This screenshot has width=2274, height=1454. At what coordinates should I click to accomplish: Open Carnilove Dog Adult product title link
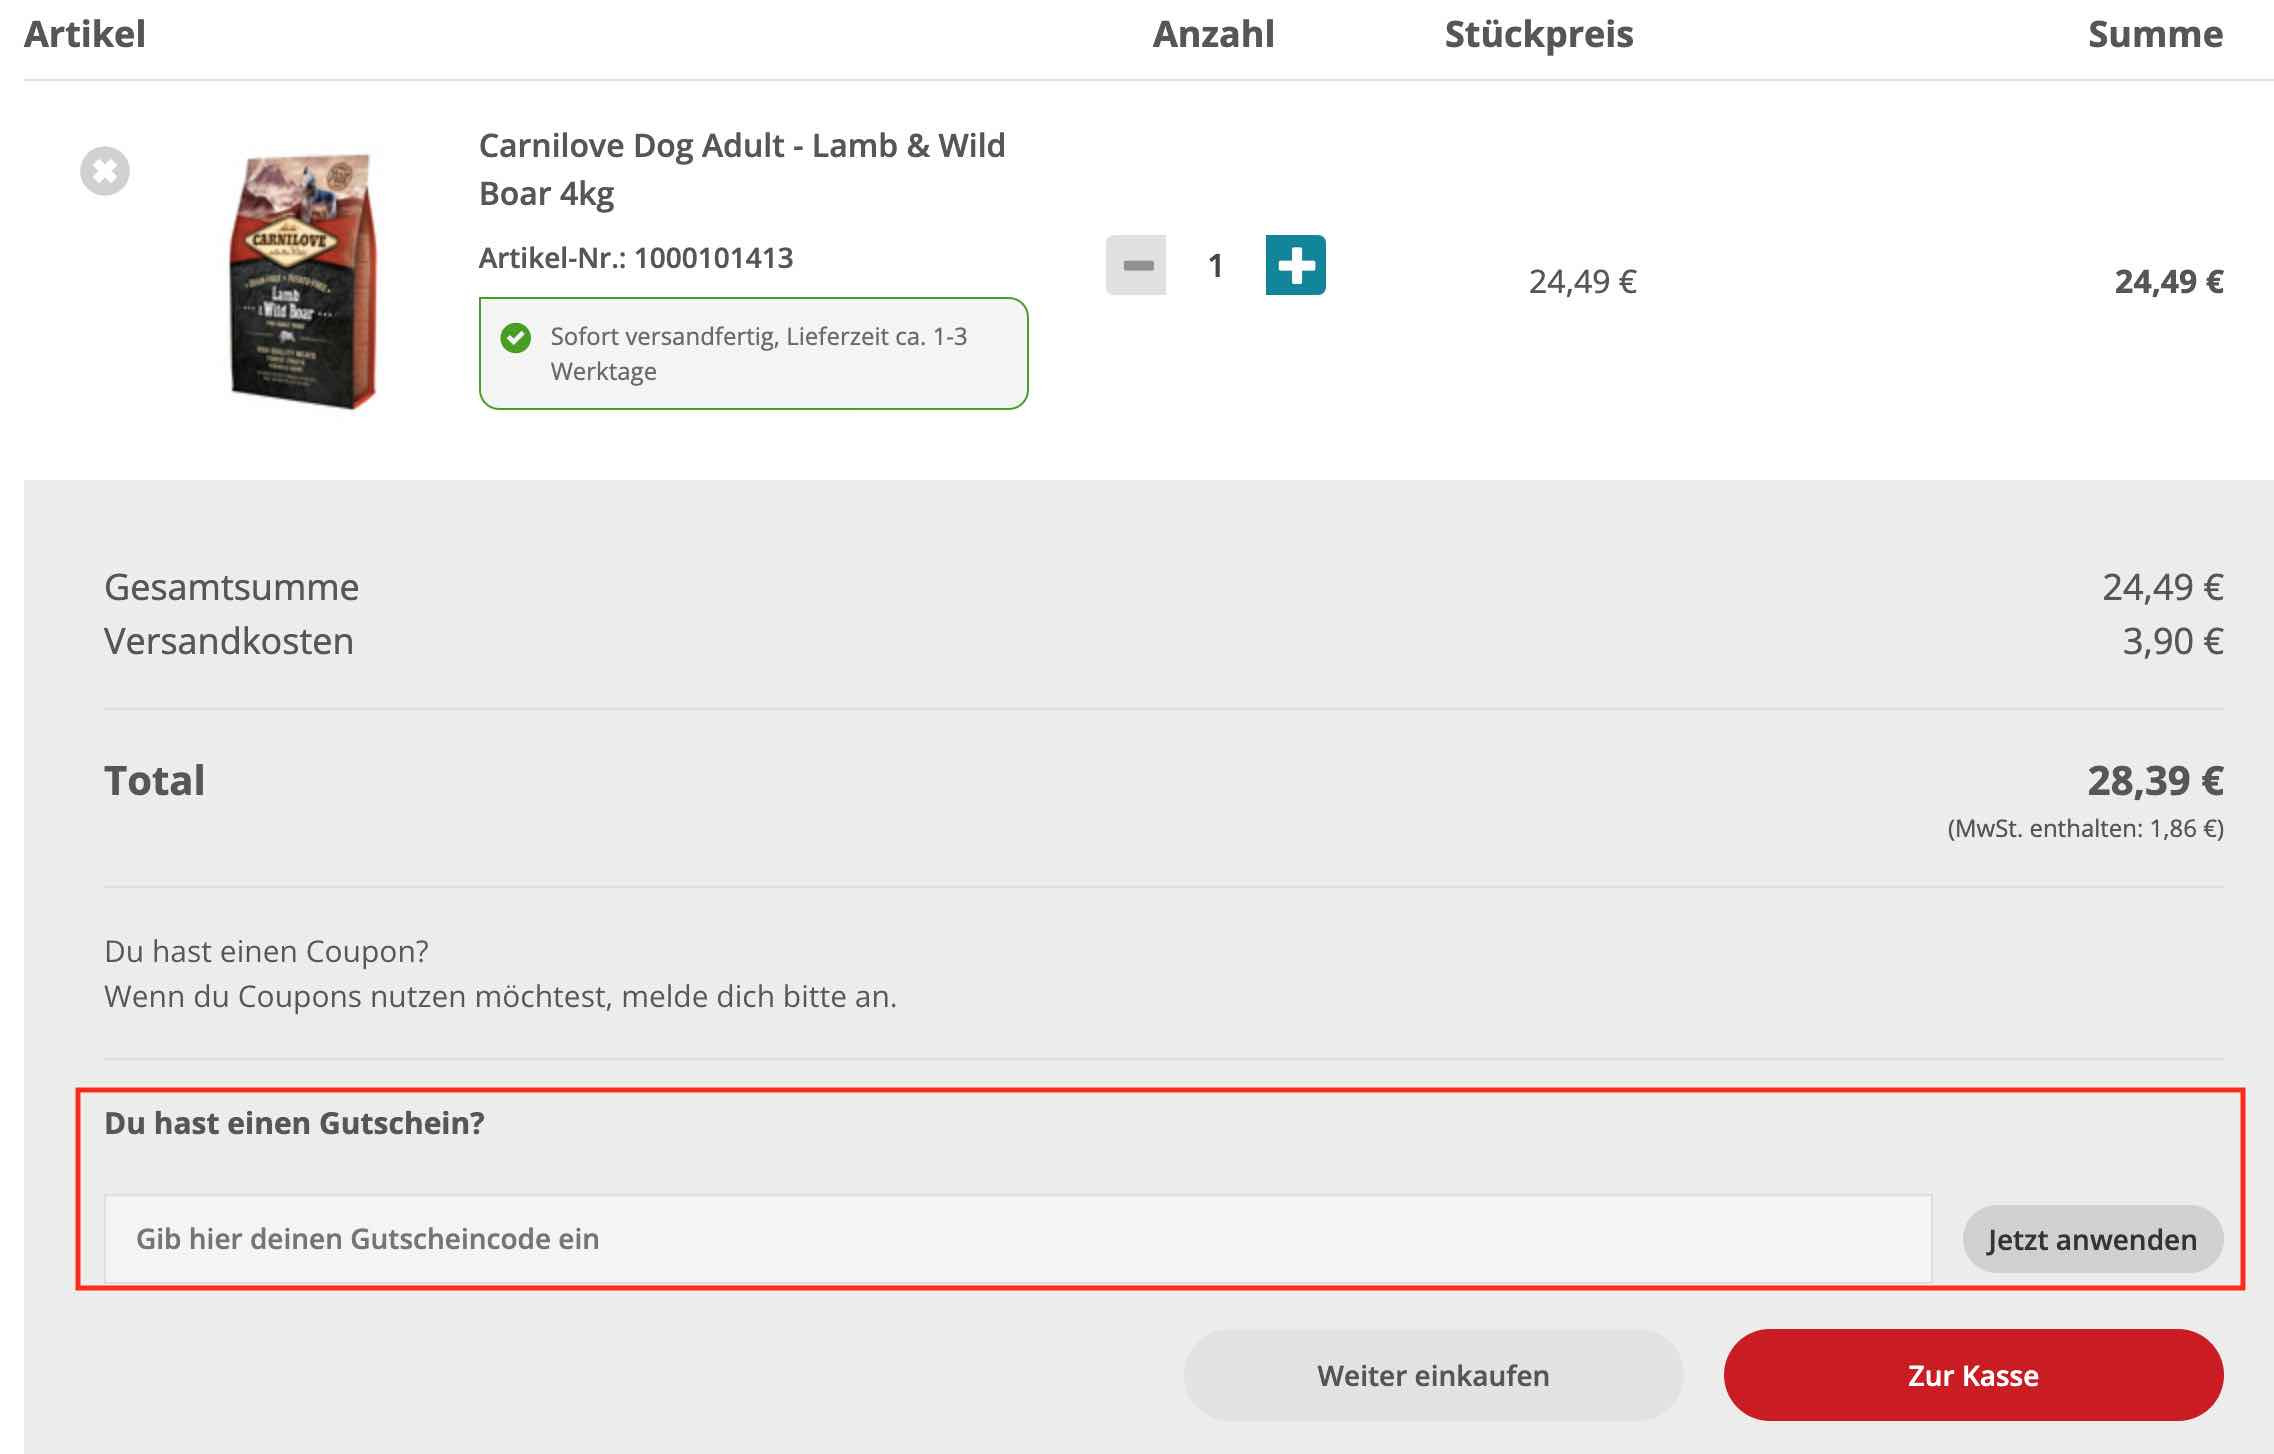point(741,169)
